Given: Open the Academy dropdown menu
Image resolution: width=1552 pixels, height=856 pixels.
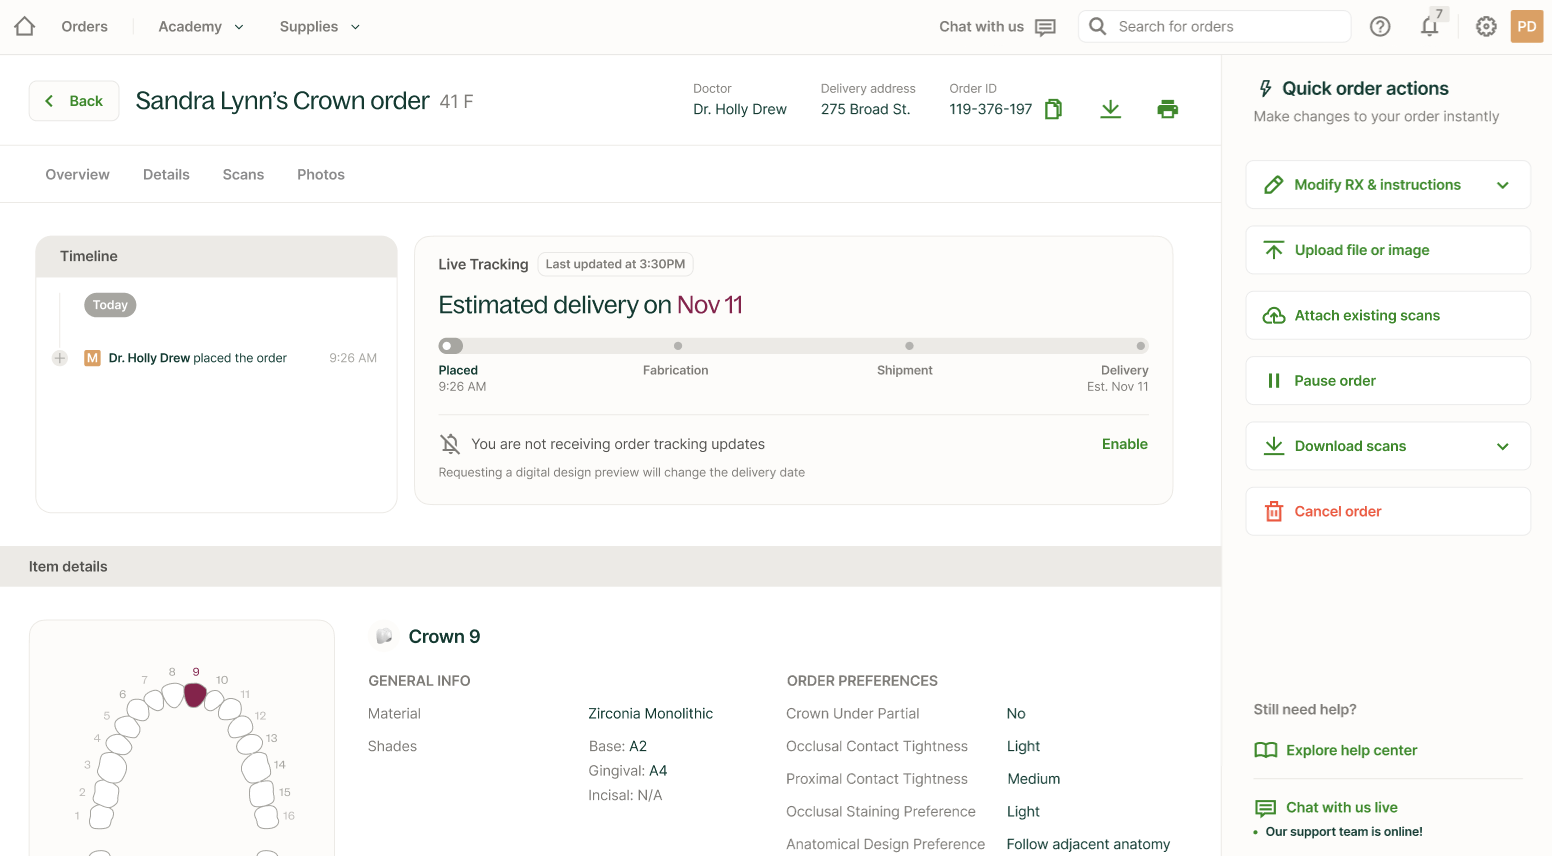Looking at the screenshot, I should tap(201, 27).
